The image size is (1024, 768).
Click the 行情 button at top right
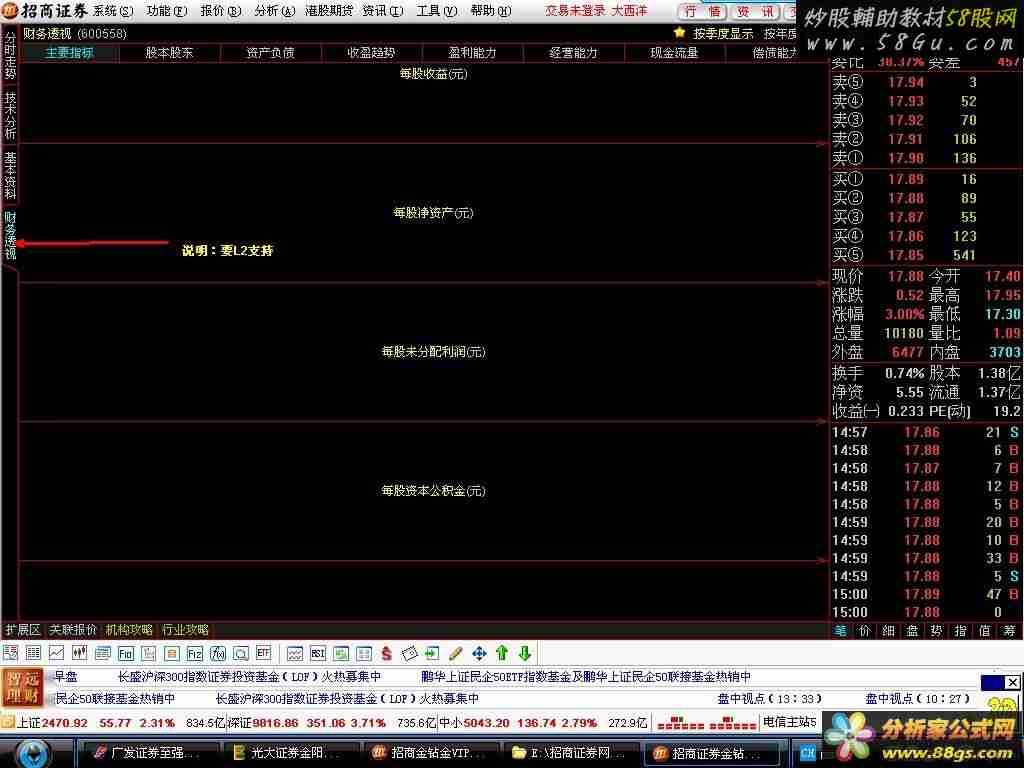coord(703,11)
